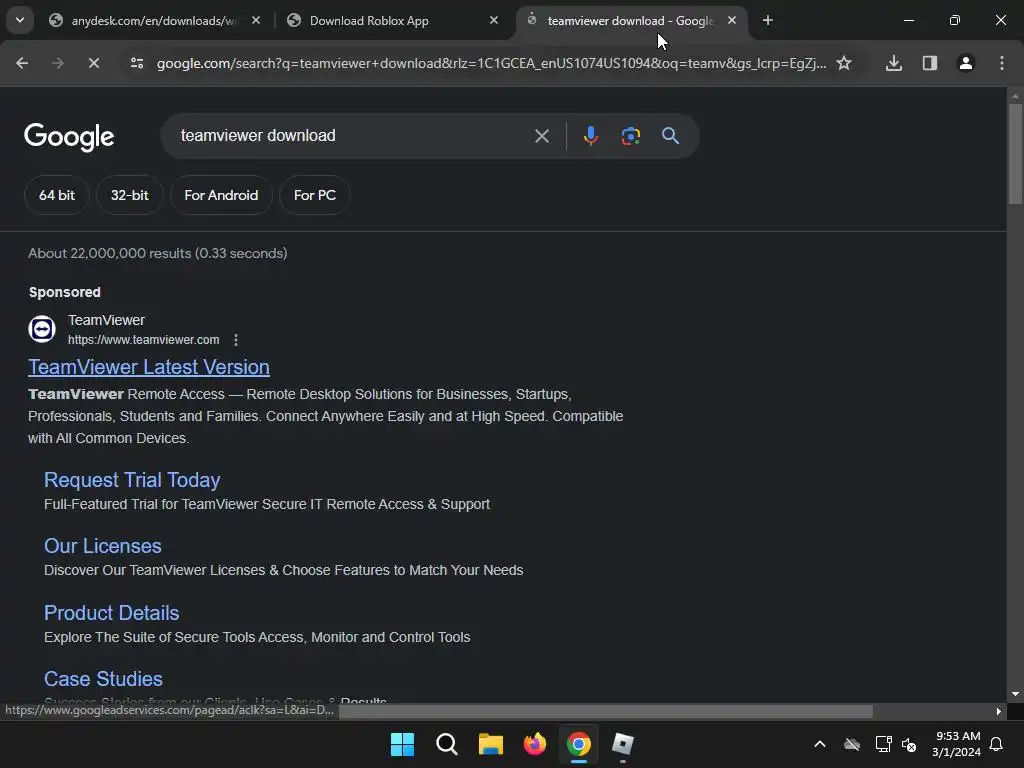Open the clock showing 9:53 AM
1024x768 pixels.
pos(957,744)
